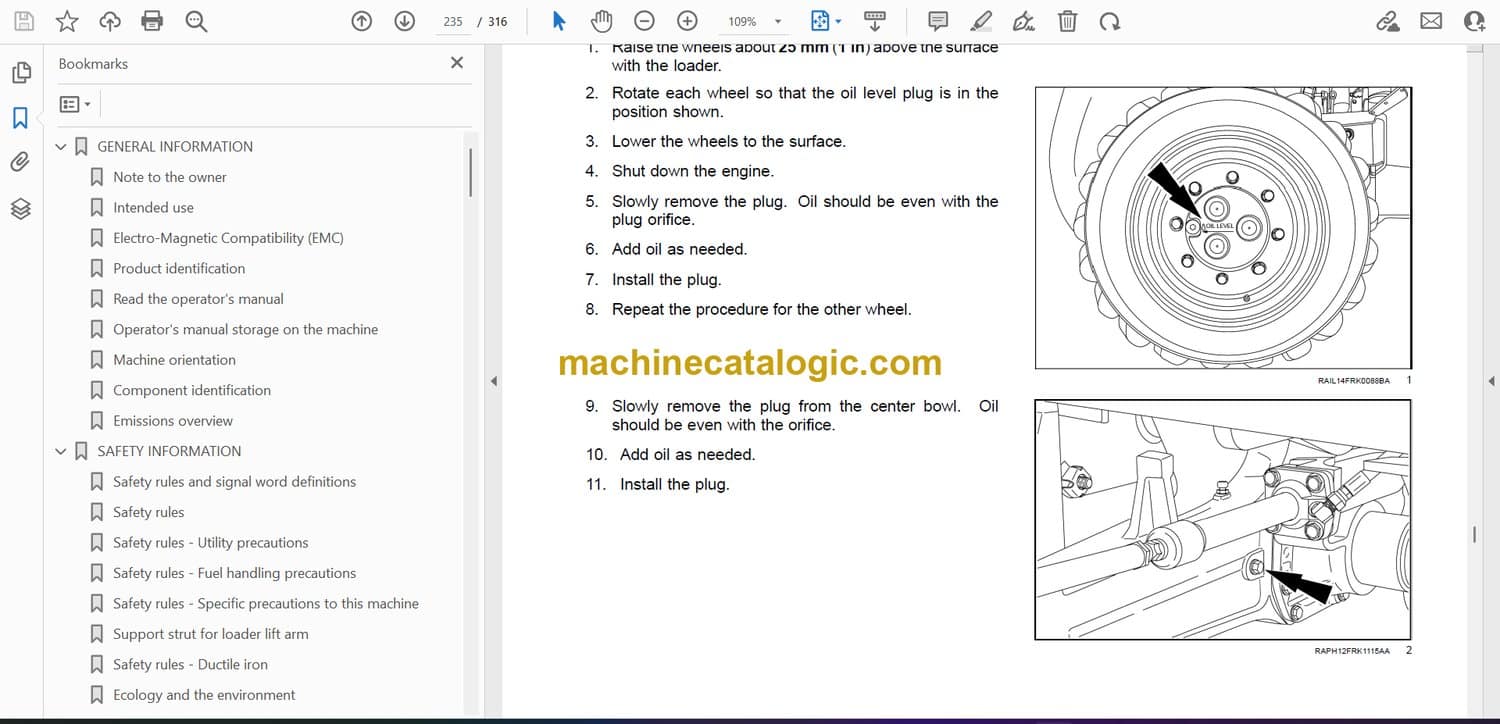Open the share link tool

1387,21
